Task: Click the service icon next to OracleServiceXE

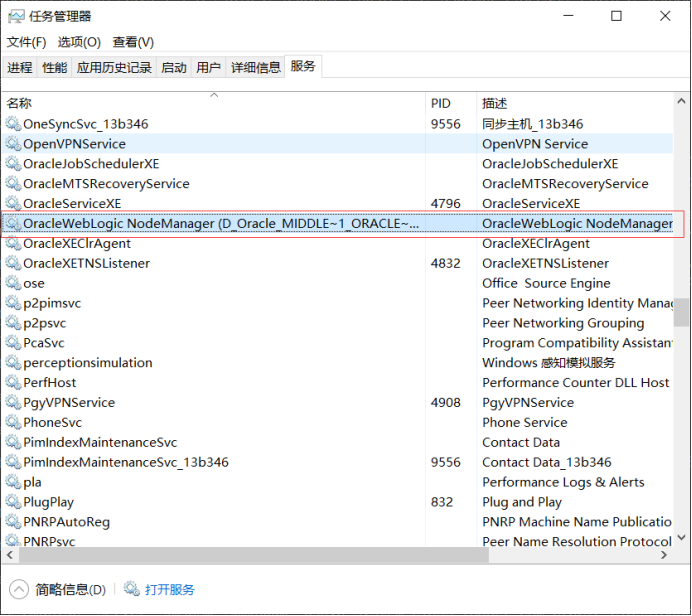Action: pyautogui.click(x=13, y=204)
